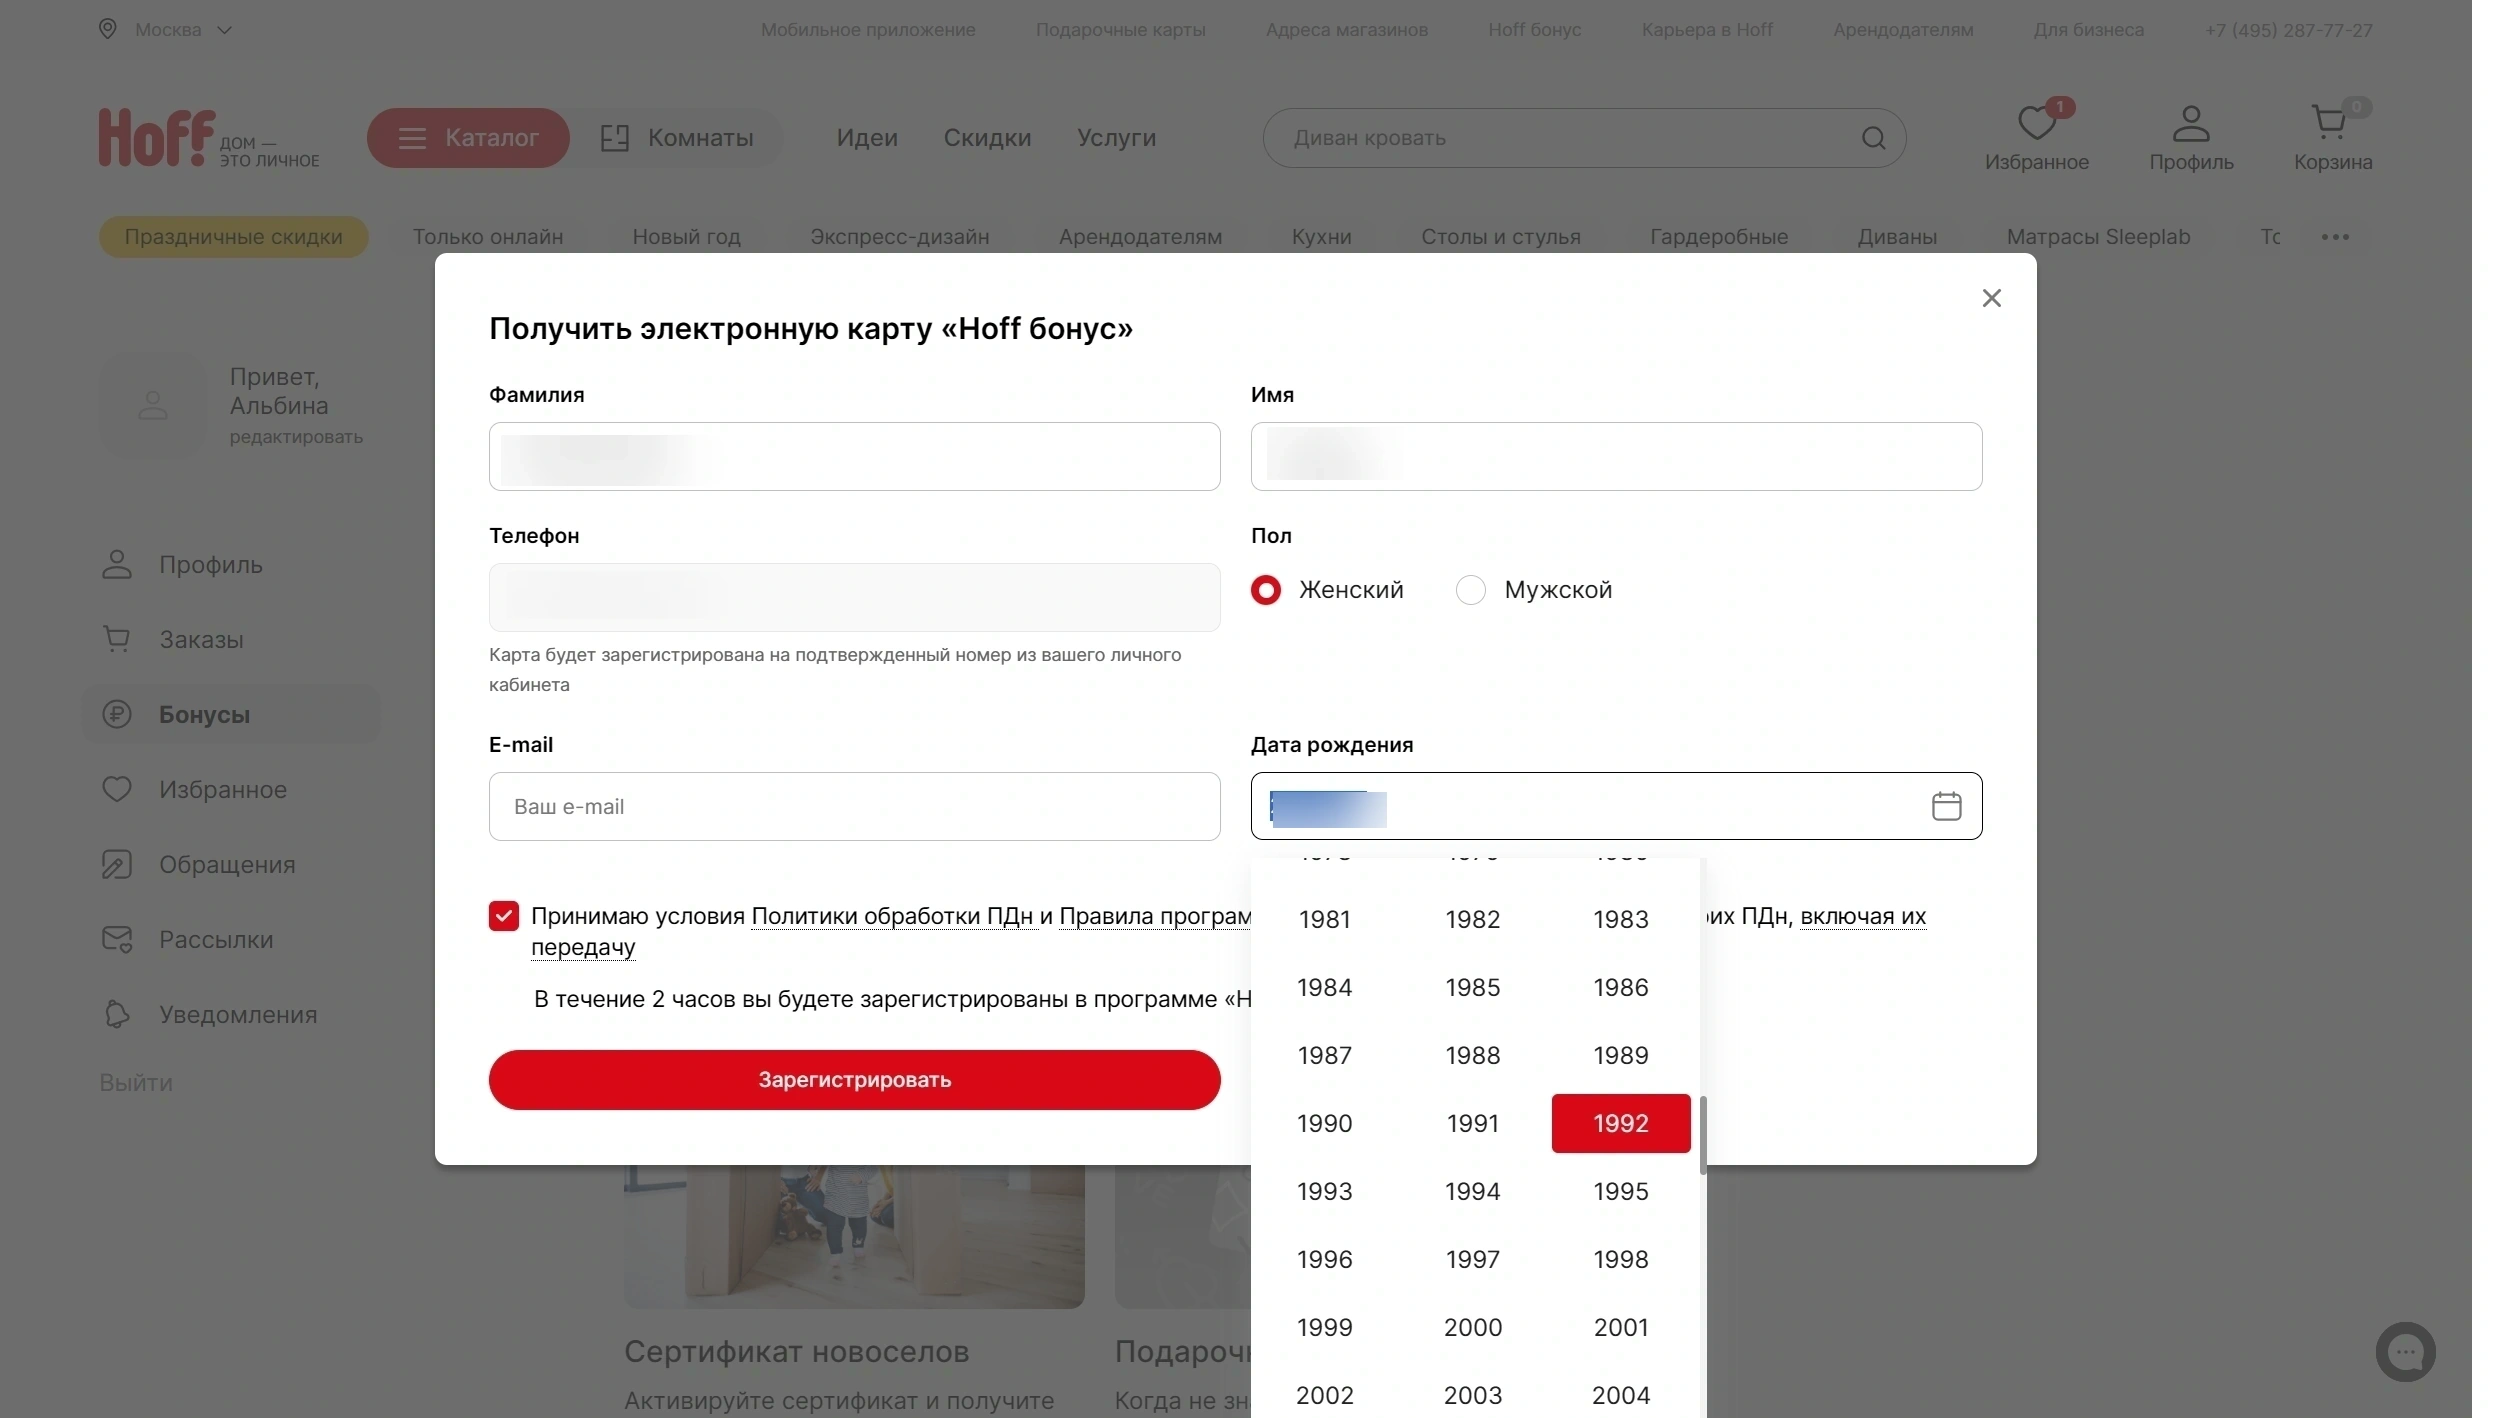Open the Каталог menu button
The image size is (2495, 1418).
pos(468,138)
